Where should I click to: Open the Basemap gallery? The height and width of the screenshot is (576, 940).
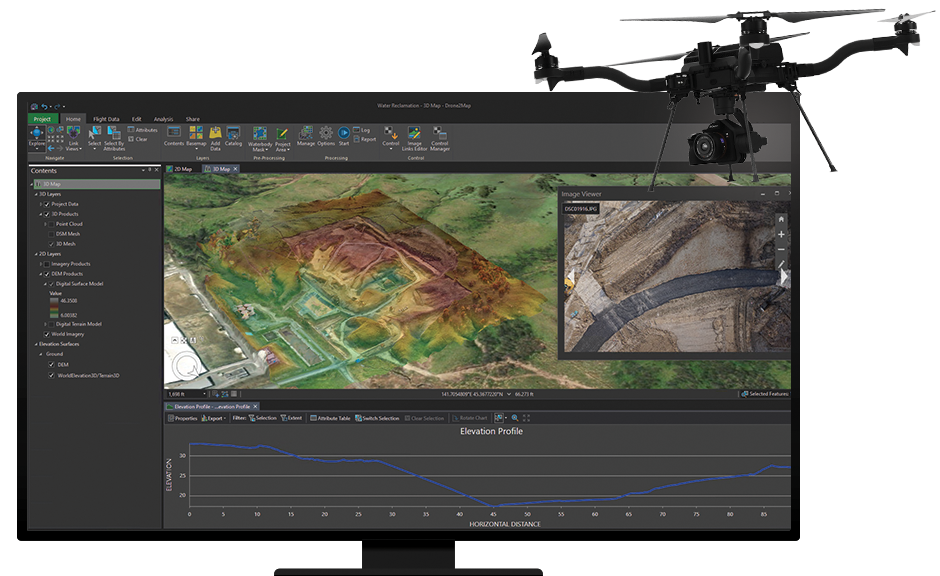(196, 133)
